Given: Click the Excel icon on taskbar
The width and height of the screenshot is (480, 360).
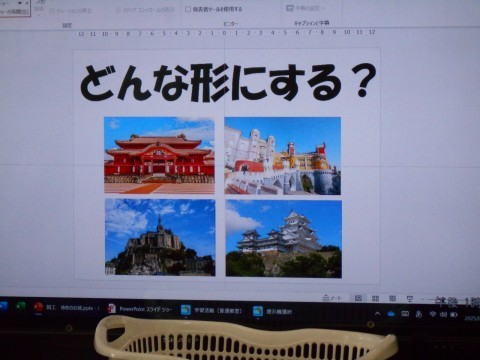Looking at the screenshot, I should tap(21, 305).
